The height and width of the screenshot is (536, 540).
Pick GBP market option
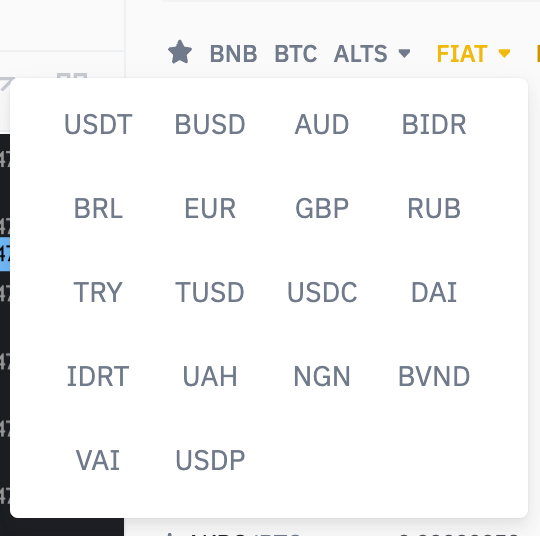[x=322, y=208]
